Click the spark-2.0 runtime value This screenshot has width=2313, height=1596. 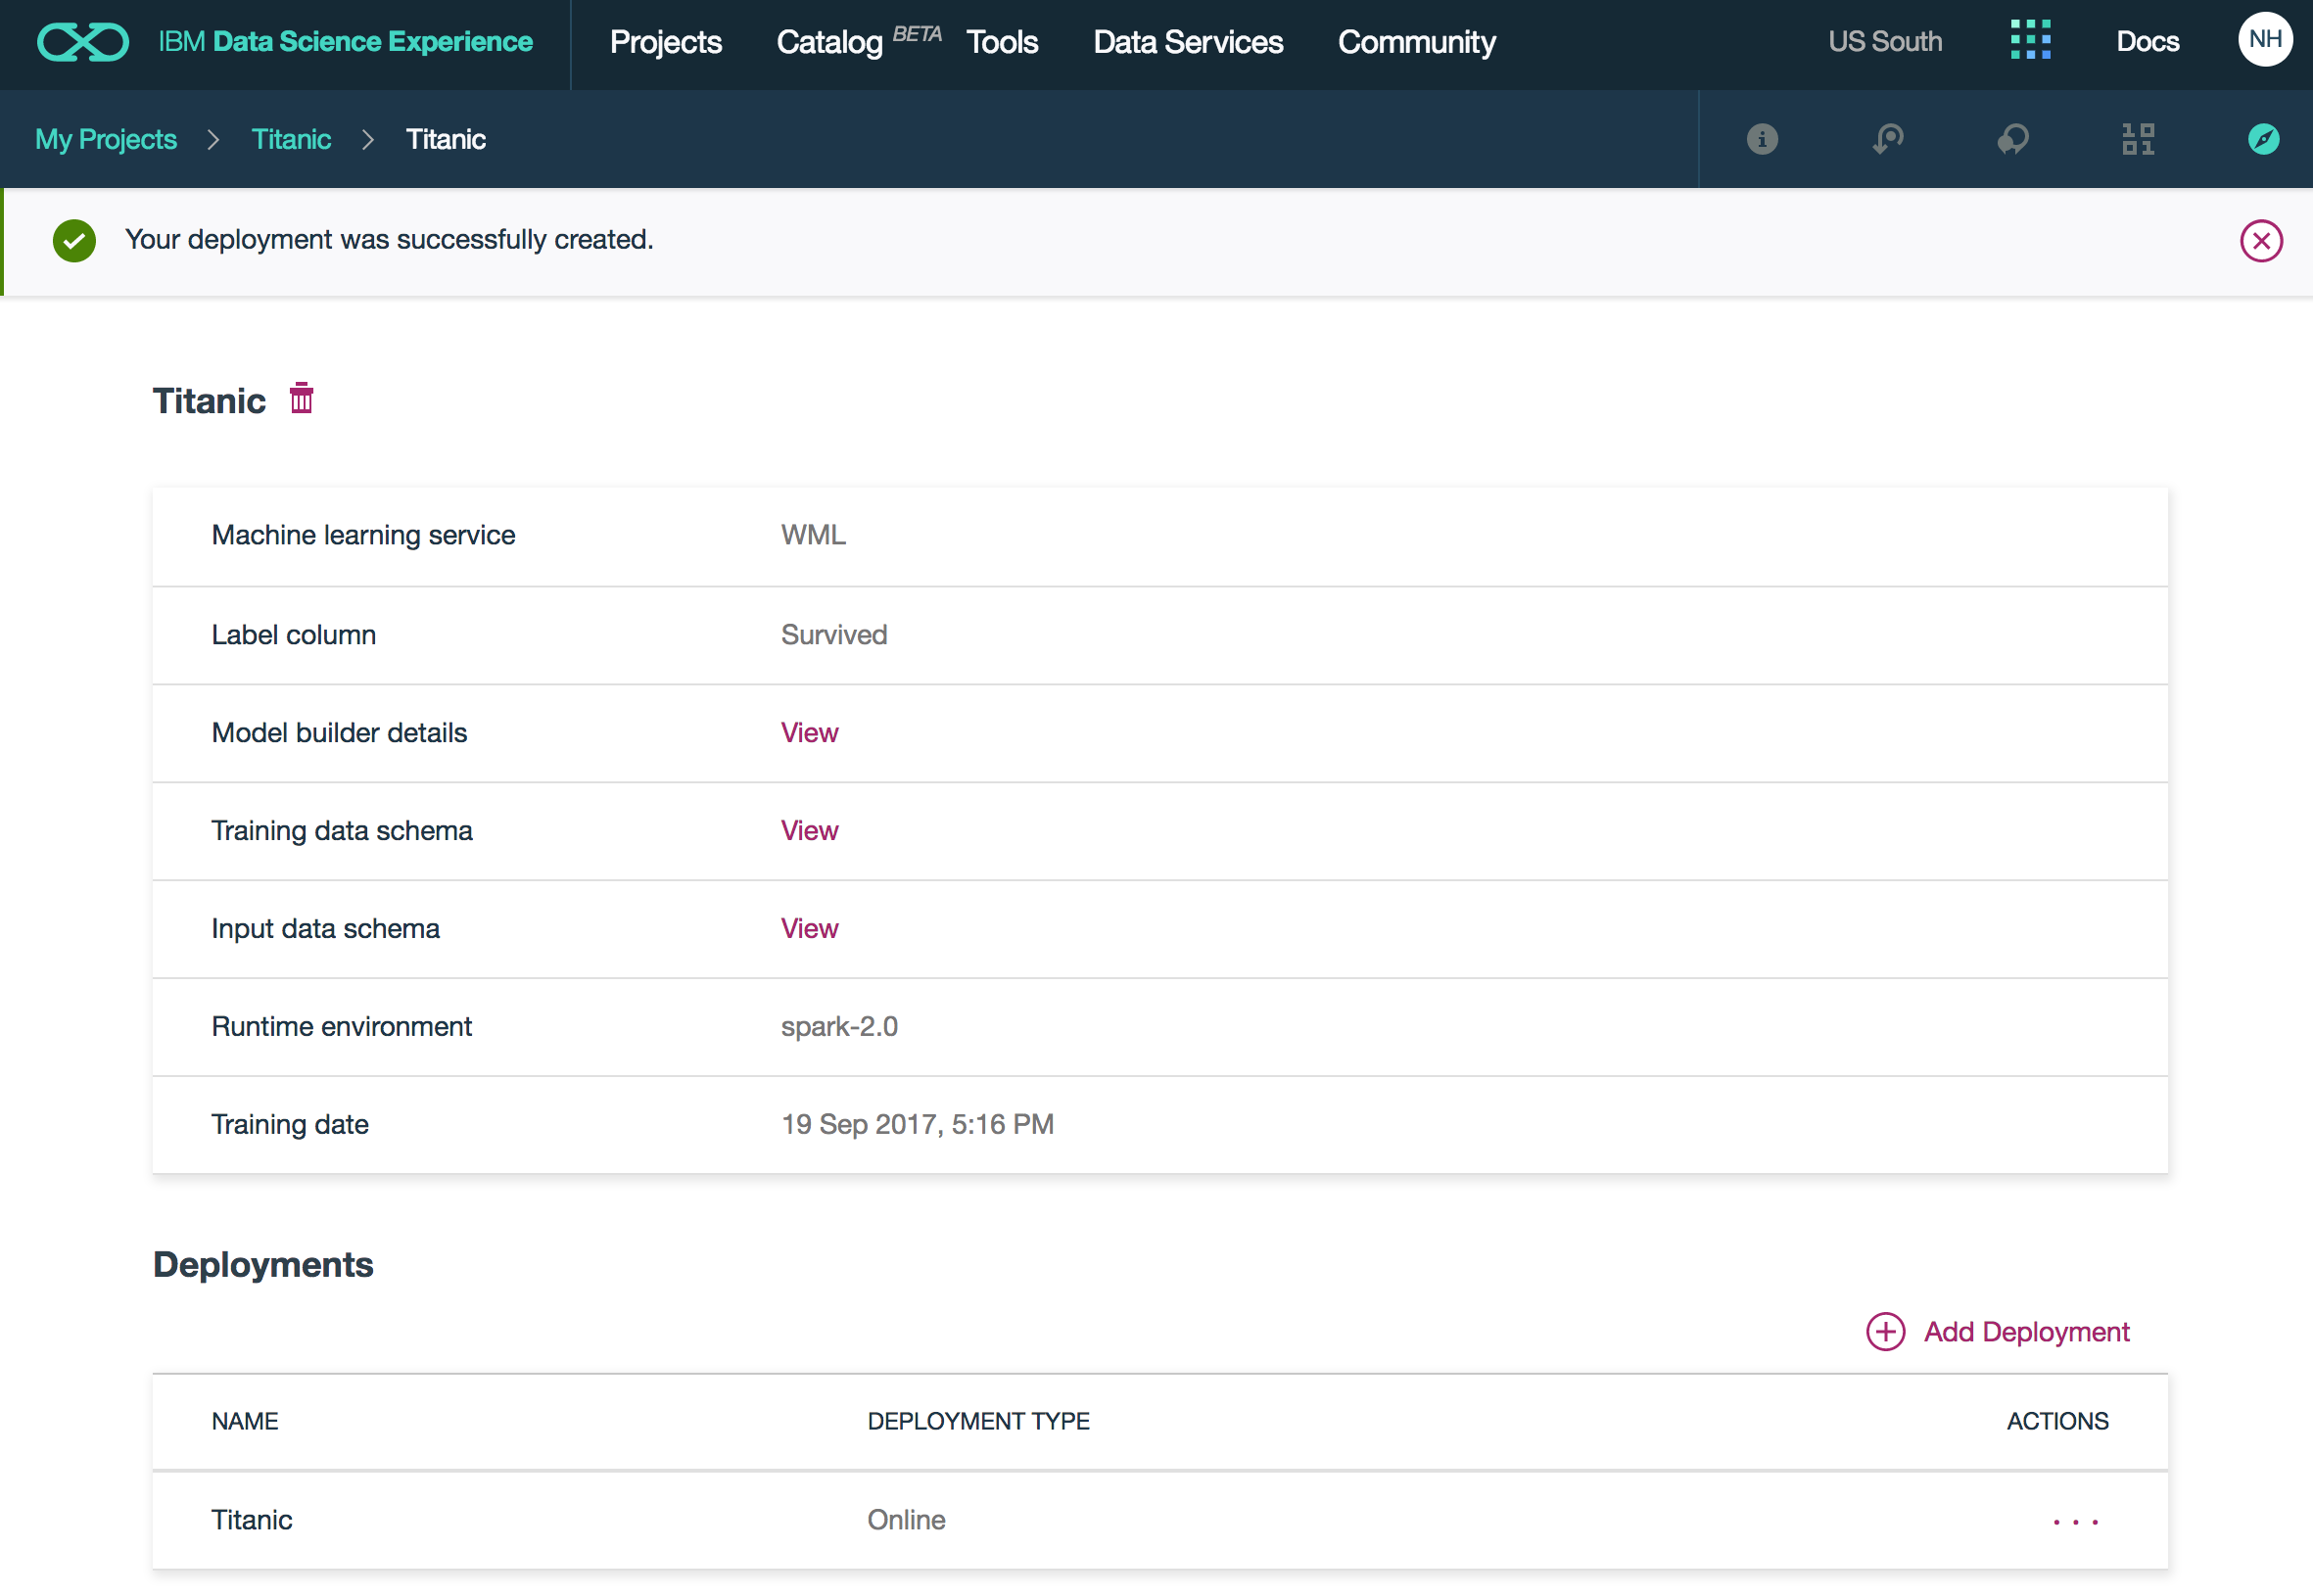coord(839,1027)
